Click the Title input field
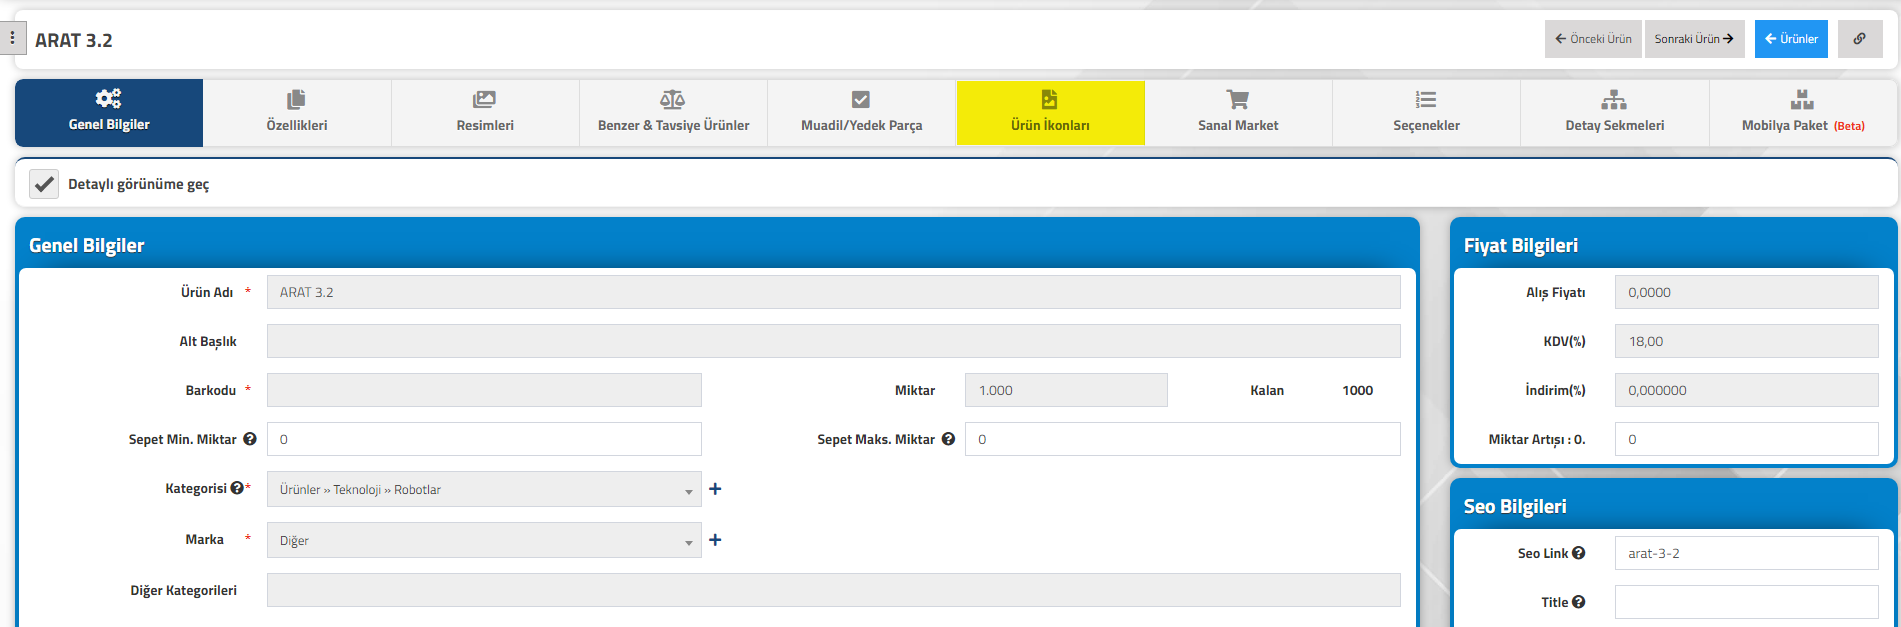Viewport: 1901px width, 627px height. 1746,602
